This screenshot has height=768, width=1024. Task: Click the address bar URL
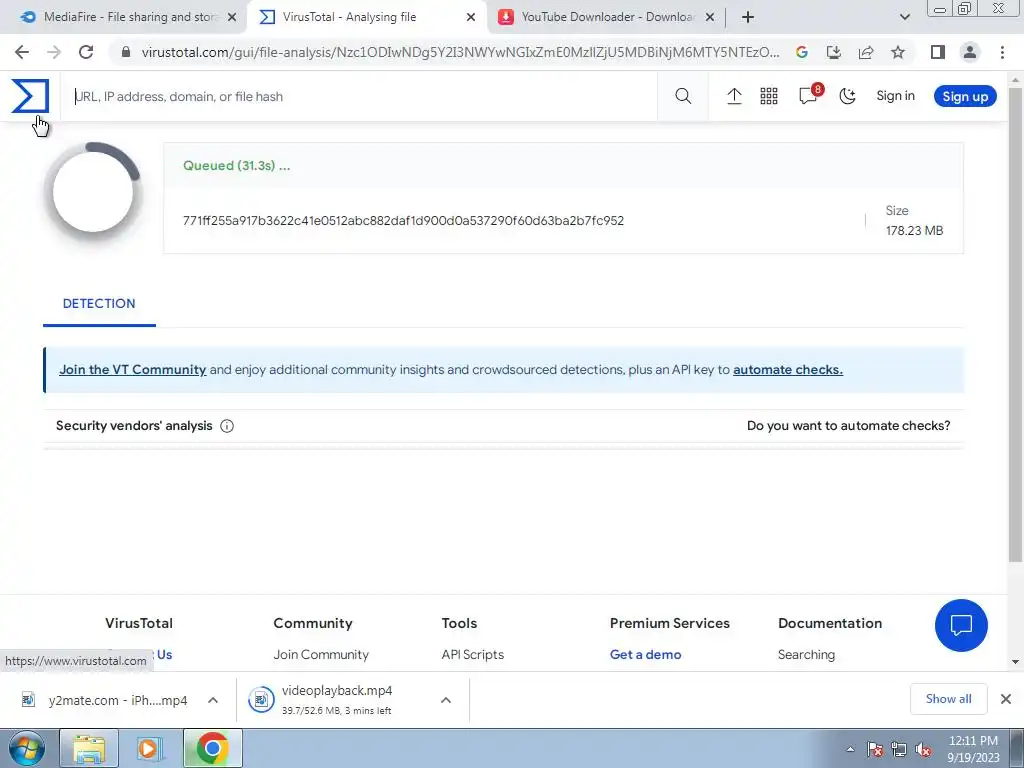(x=460, y=52)
